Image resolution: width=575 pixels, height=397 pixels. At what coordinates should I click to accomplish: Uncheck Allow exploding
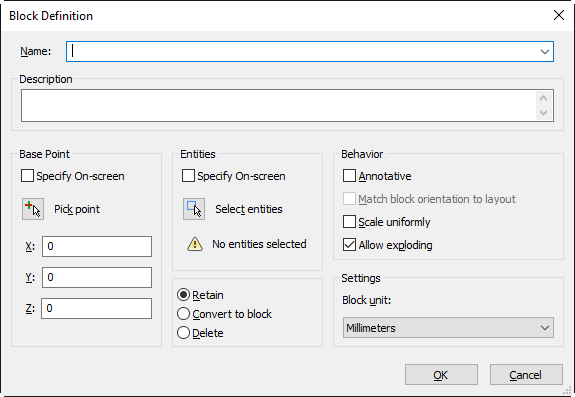(349, 245)
